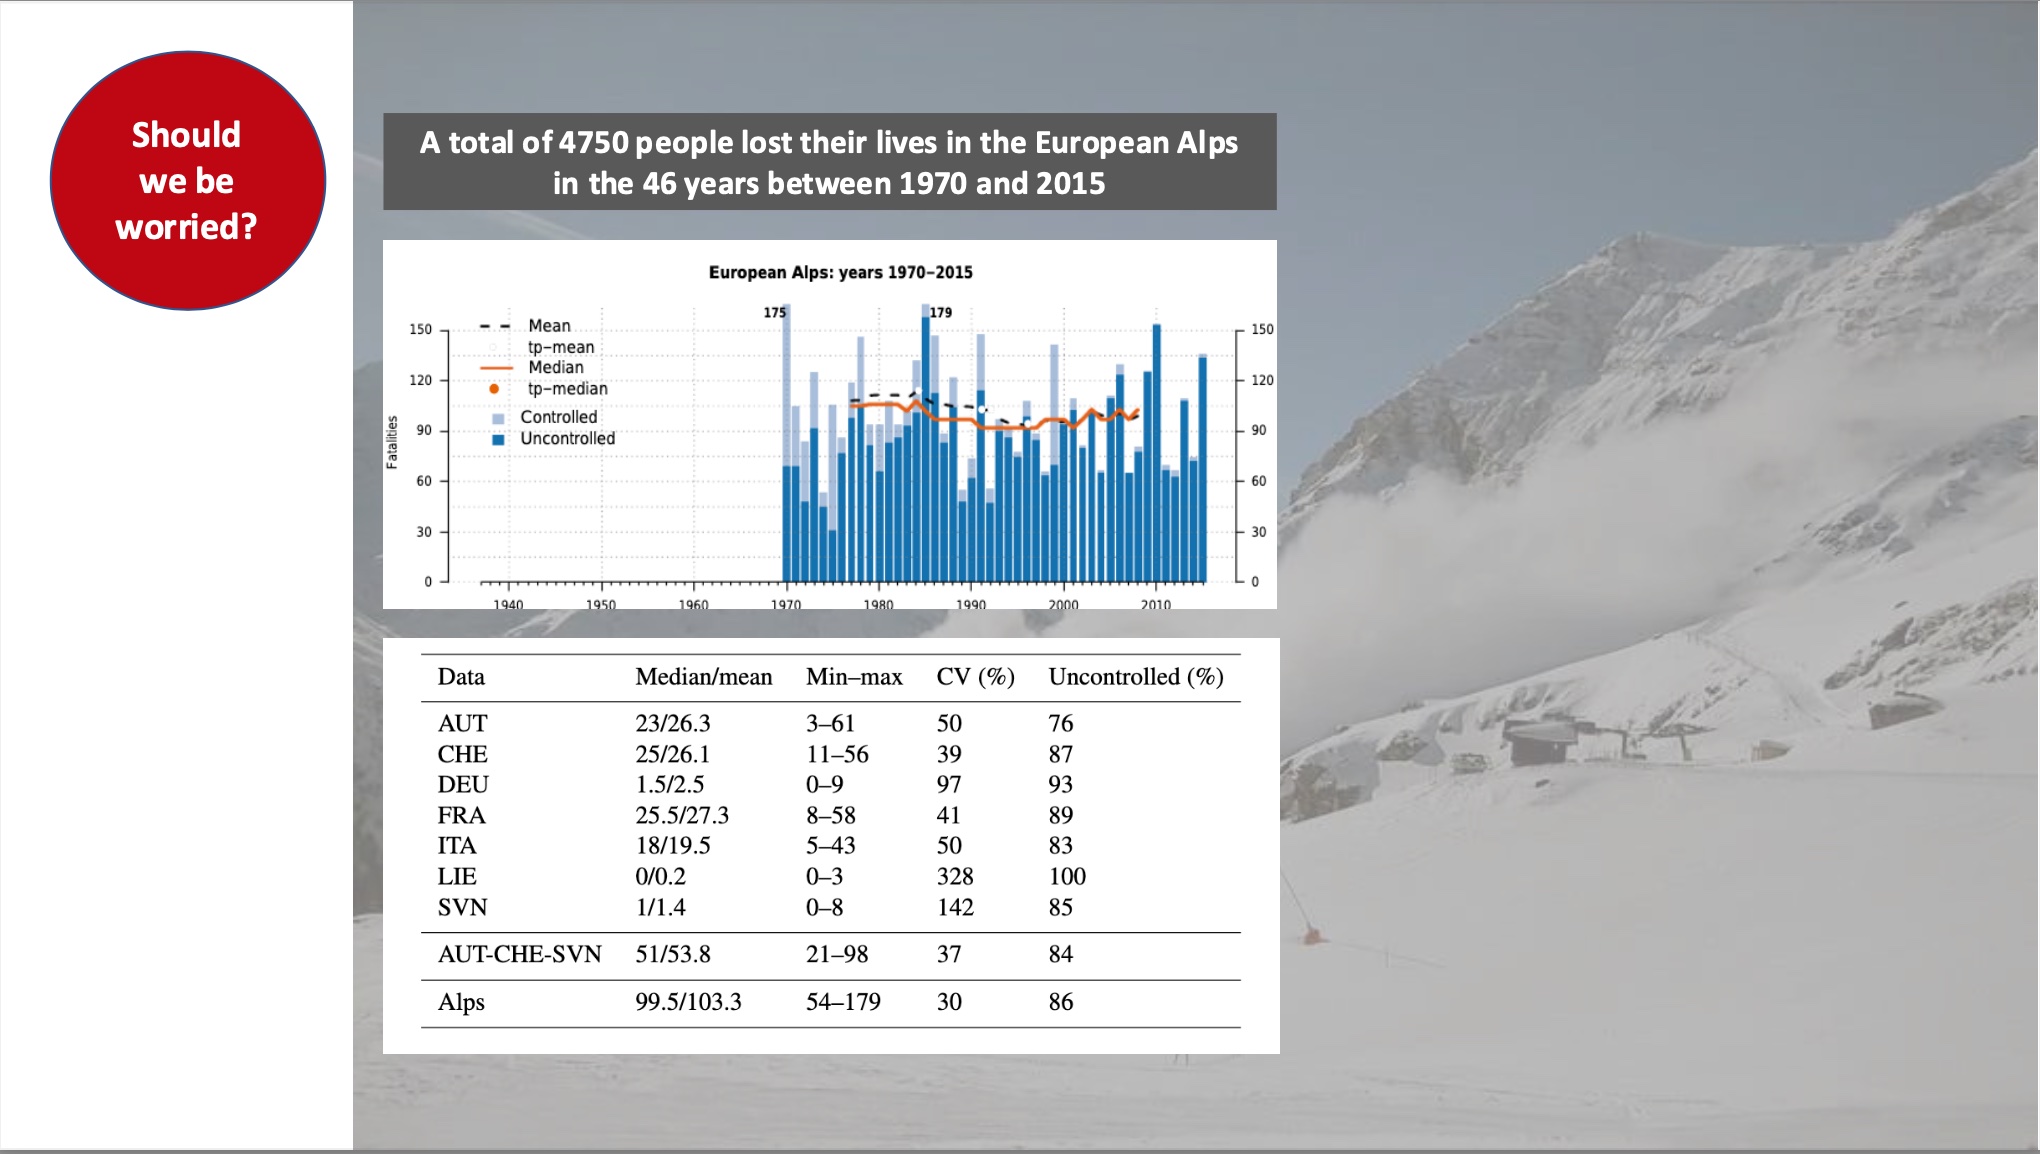Click the 'European Alps: years 1970–2015' chart title
2040x1154 pixels.
tap(840, 272)
